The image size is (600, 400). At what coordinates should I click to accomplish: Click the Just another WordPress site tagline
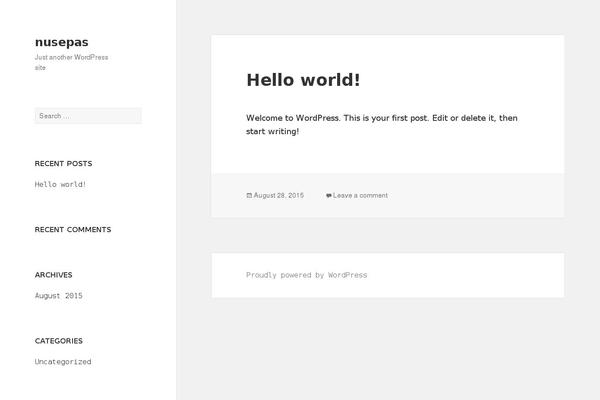click(x=70, y=62)
